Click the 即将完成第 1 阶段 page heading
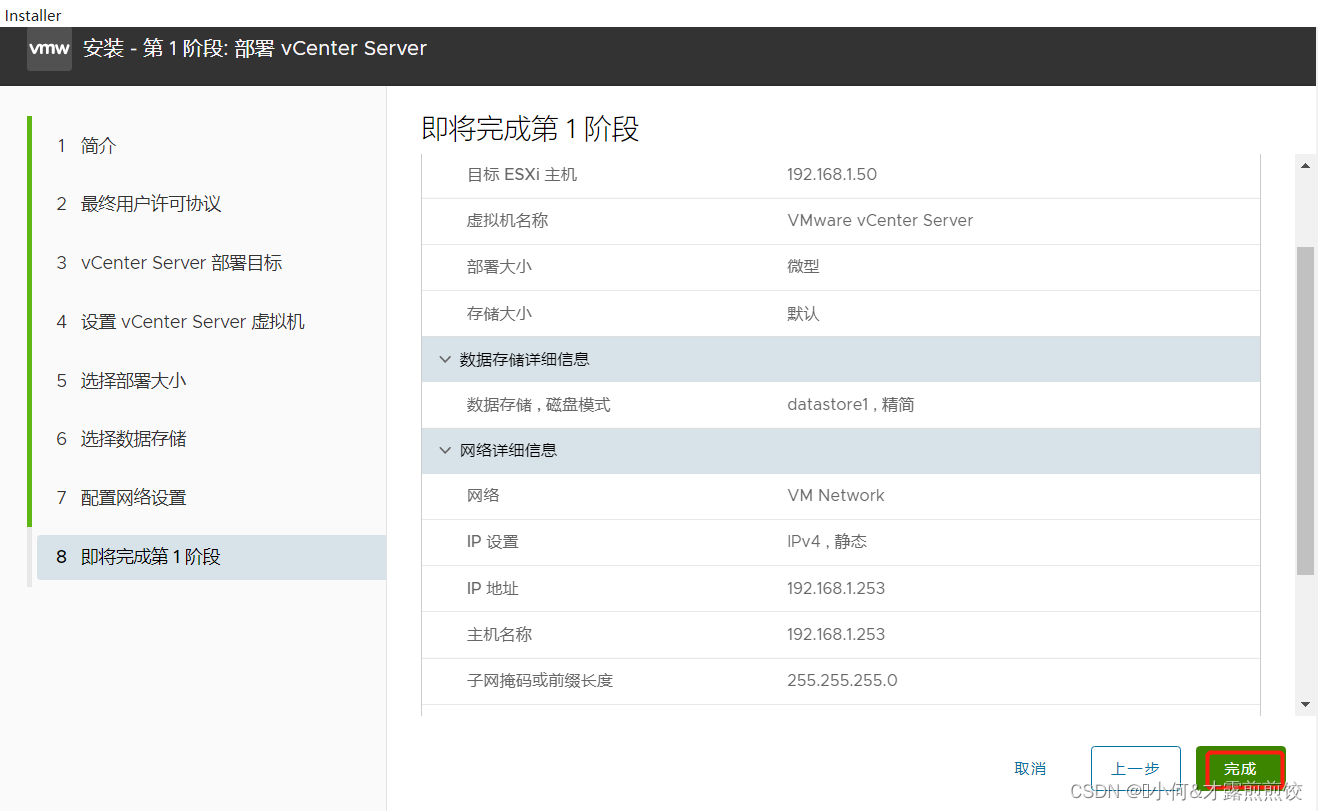 [x=530, y=129]
